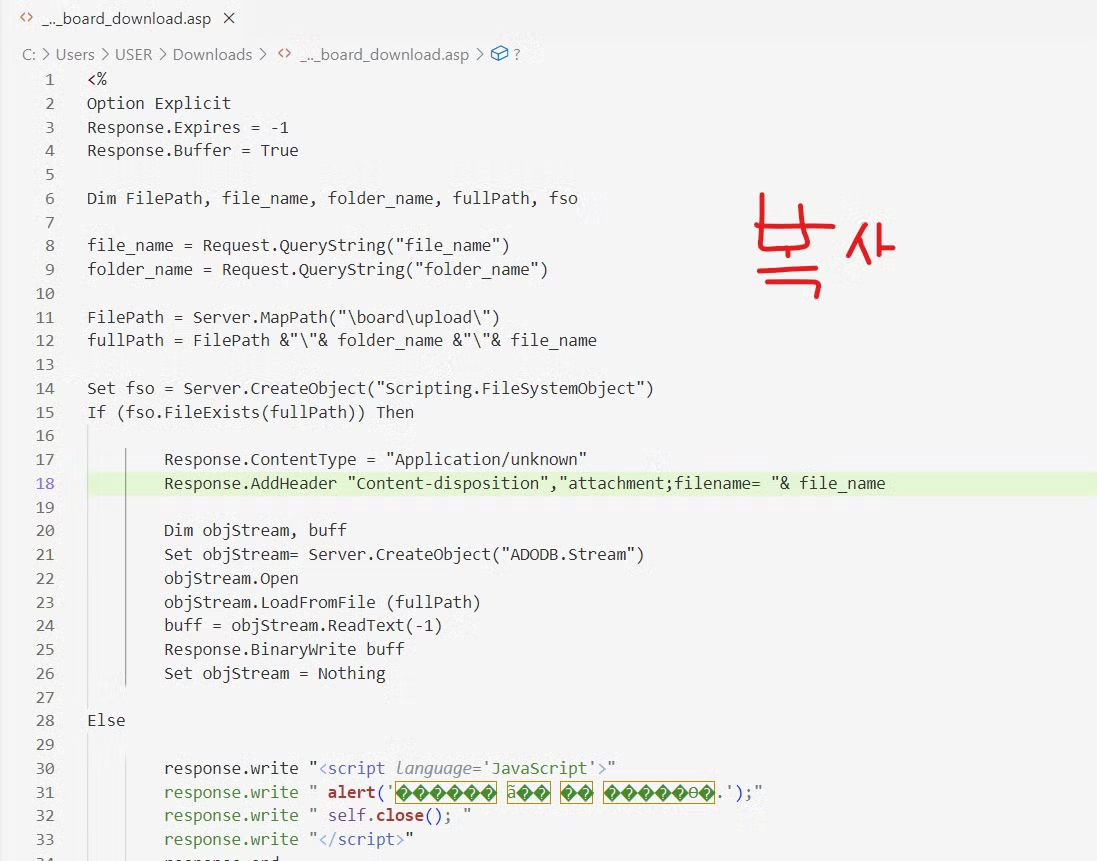Screen dimensions: 1097x861
Task: Click the ASP file icon on the tab
Action: pyautogui.click(x=27, y=18)
